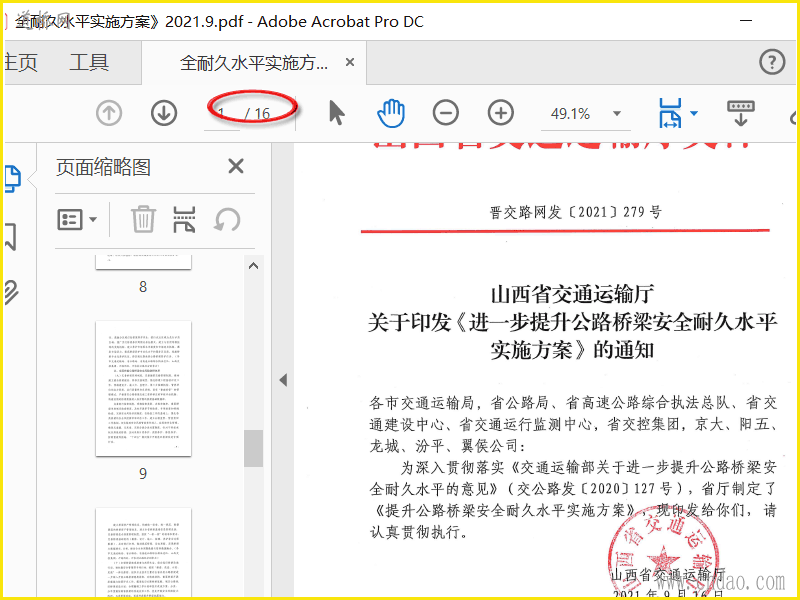Go to previous page with up arrow
The image size is (800, 600).
109,113
